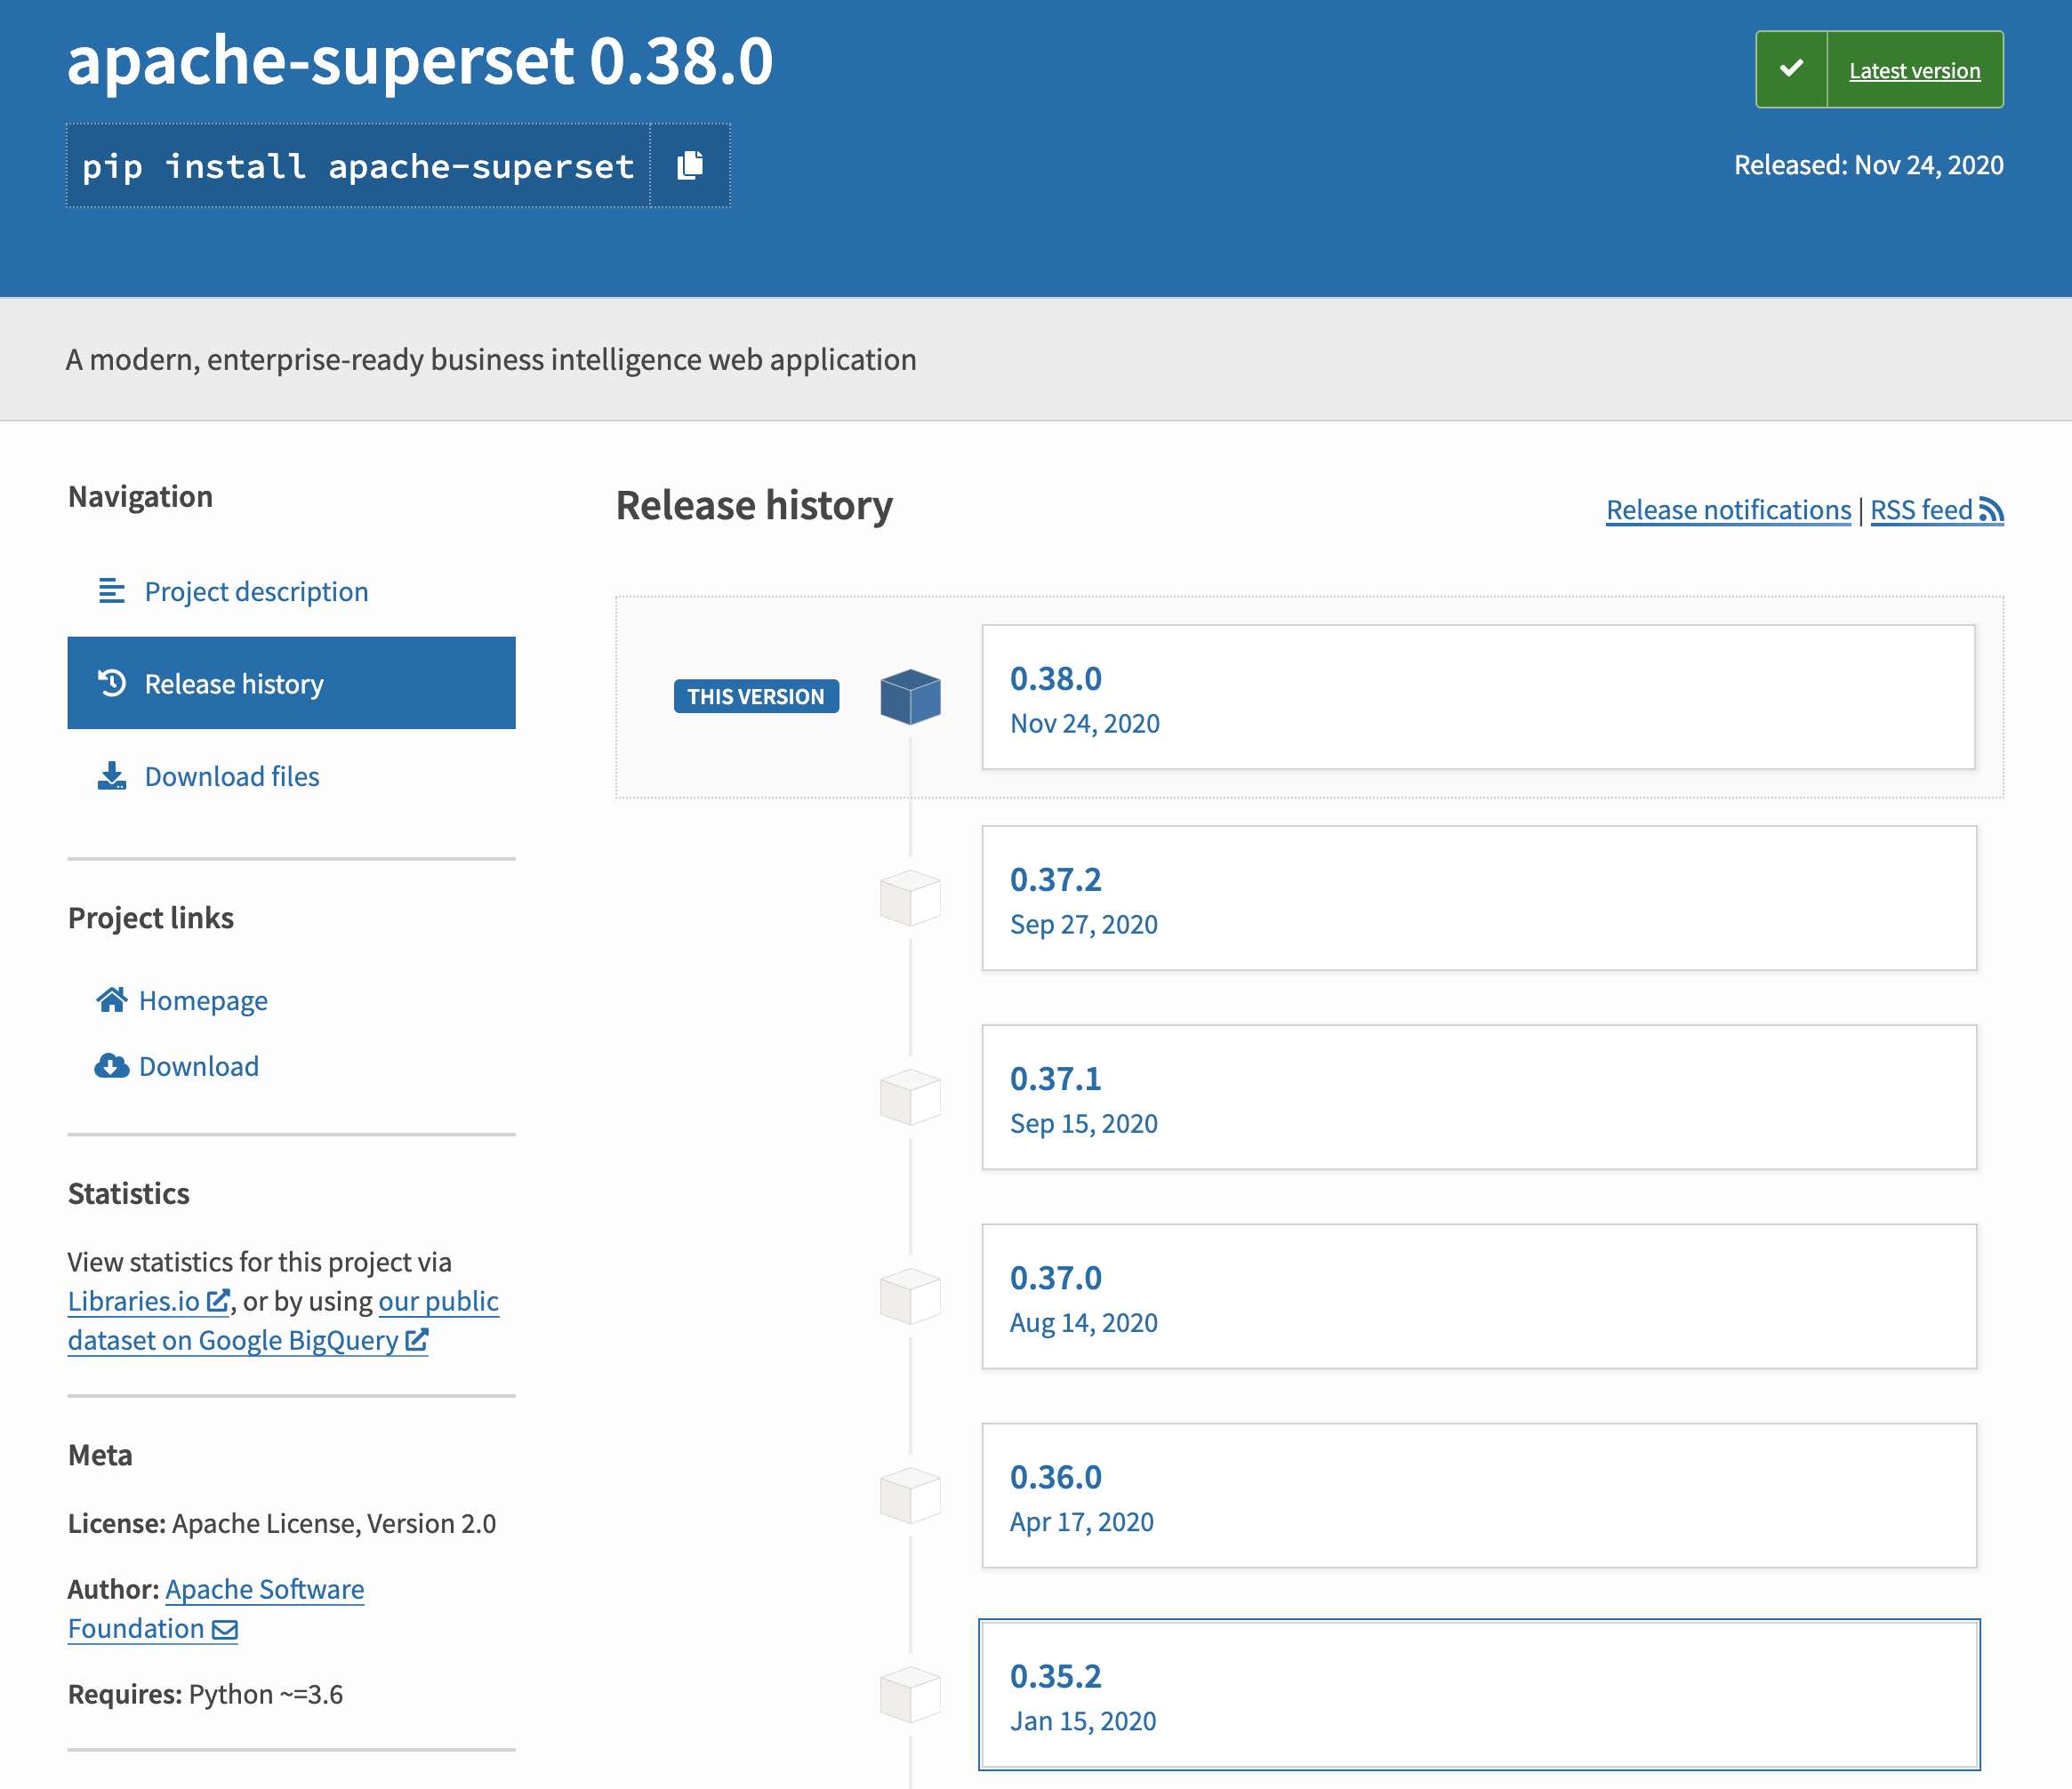Image resolution: width=2072 pixels, height=1789 pixels.
Task: Click the grey cube beside 0.36.0
Action: click(910, 1495)
